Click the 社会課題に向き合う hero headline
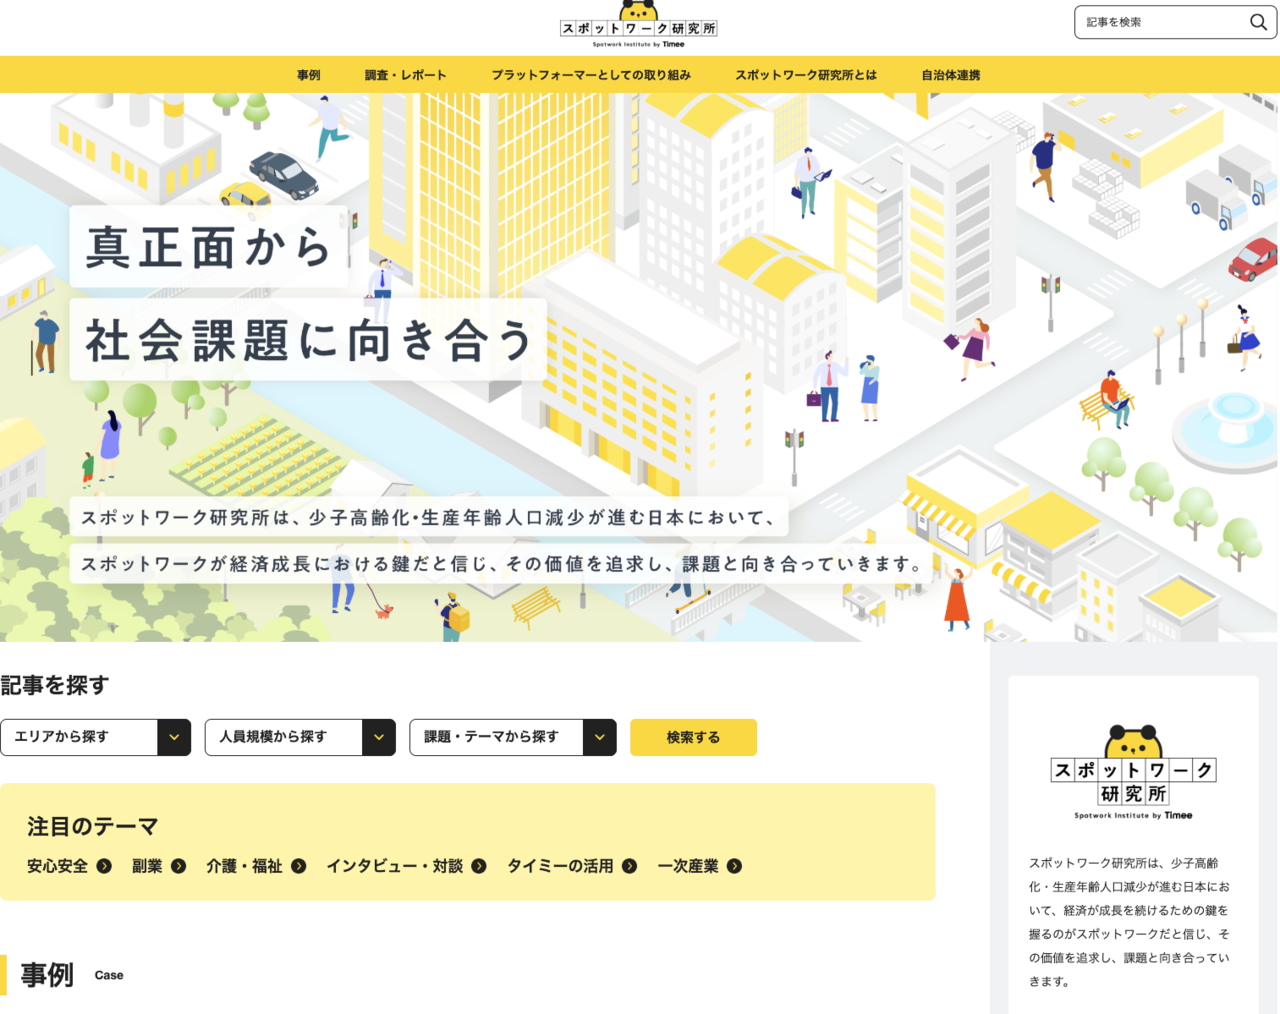This screenshot has height=1014, width=1280. (309, 340)
